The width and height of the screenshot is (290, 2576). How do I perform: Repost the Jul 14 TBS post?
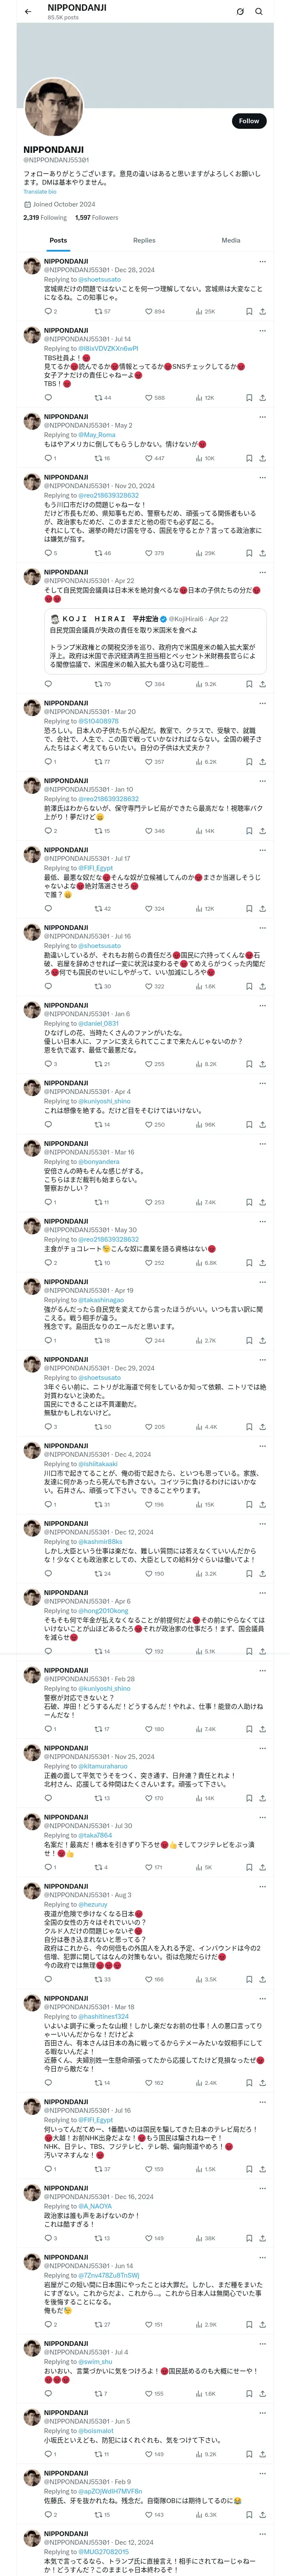pos(102,398)
